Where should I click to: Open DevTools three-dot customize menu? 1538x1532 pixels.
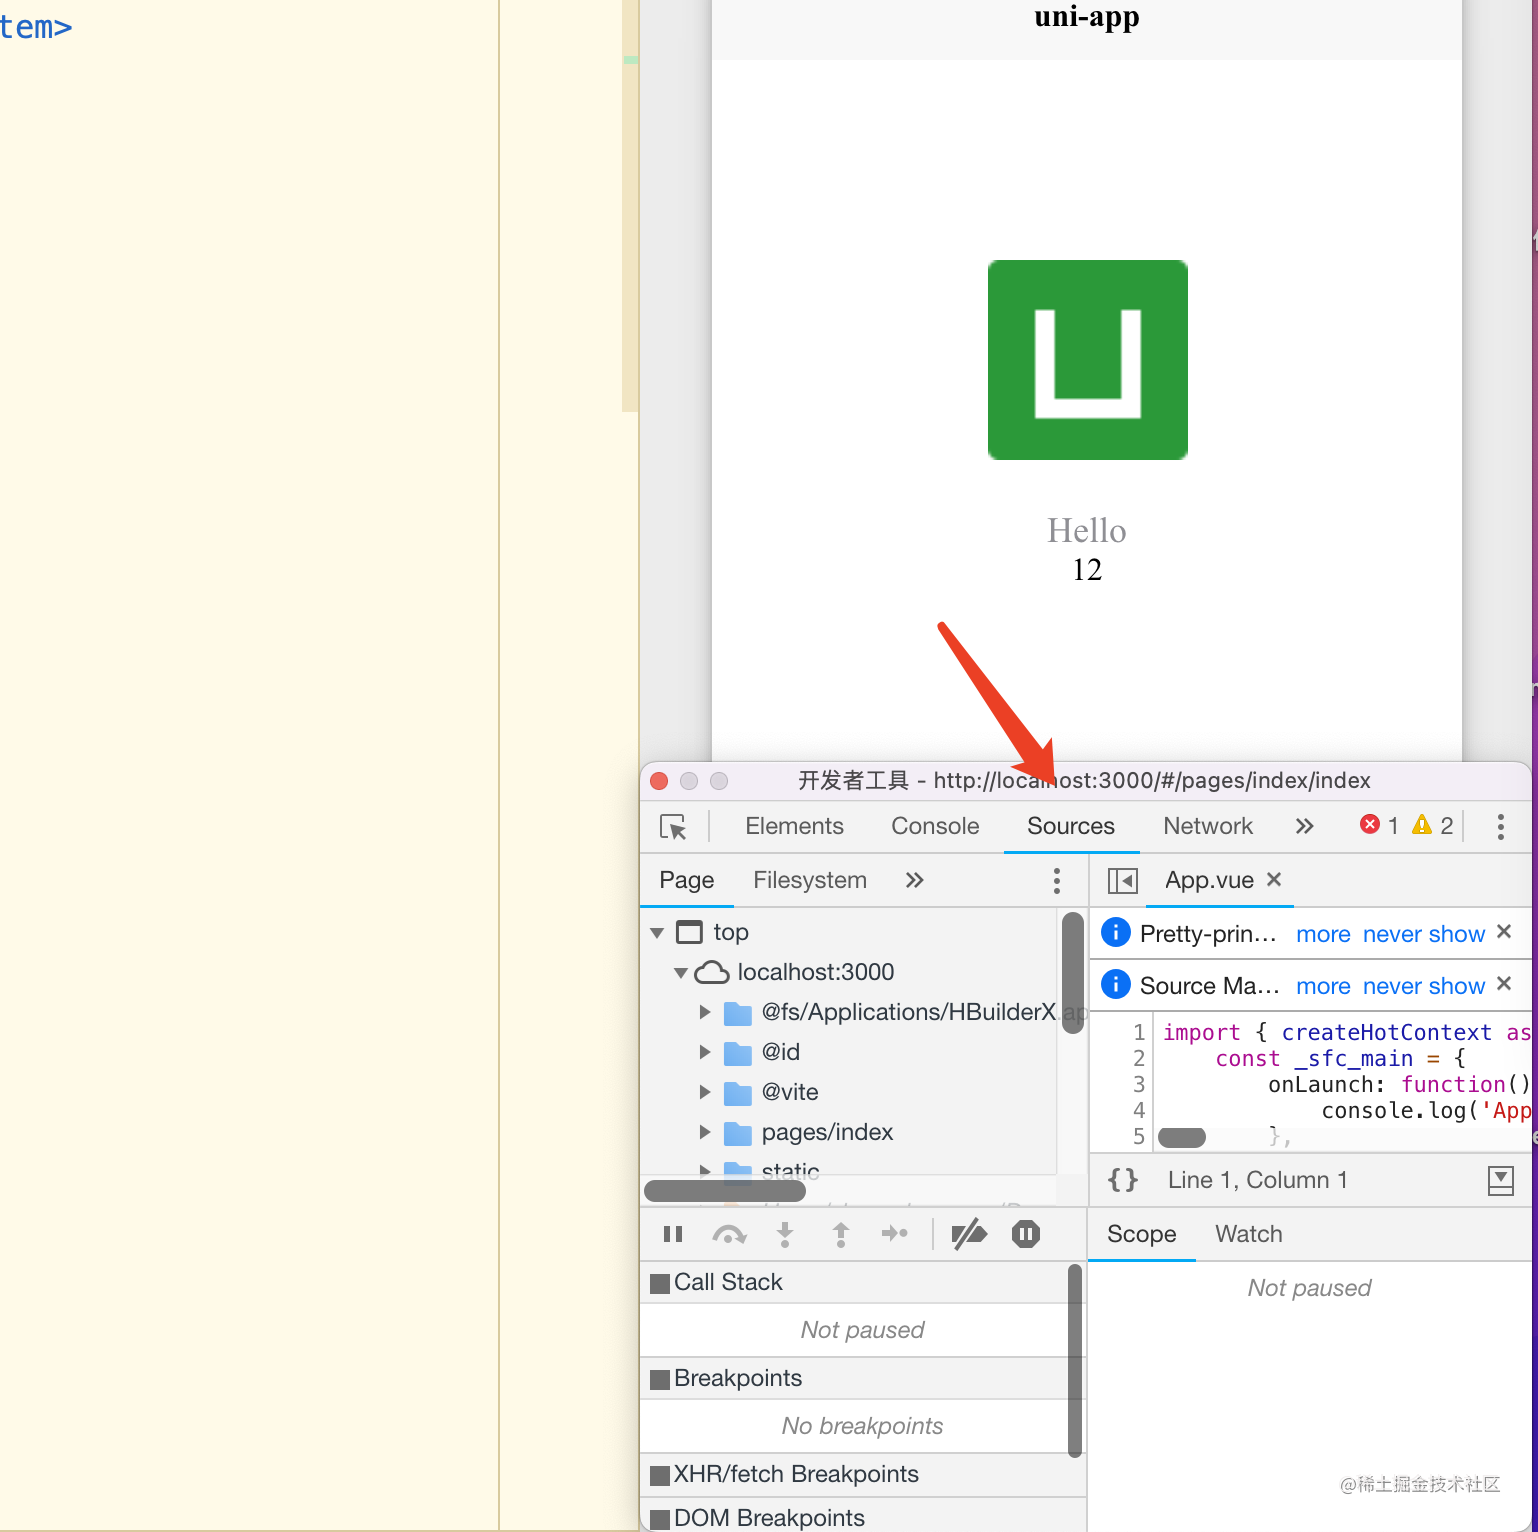(1500, 826)
